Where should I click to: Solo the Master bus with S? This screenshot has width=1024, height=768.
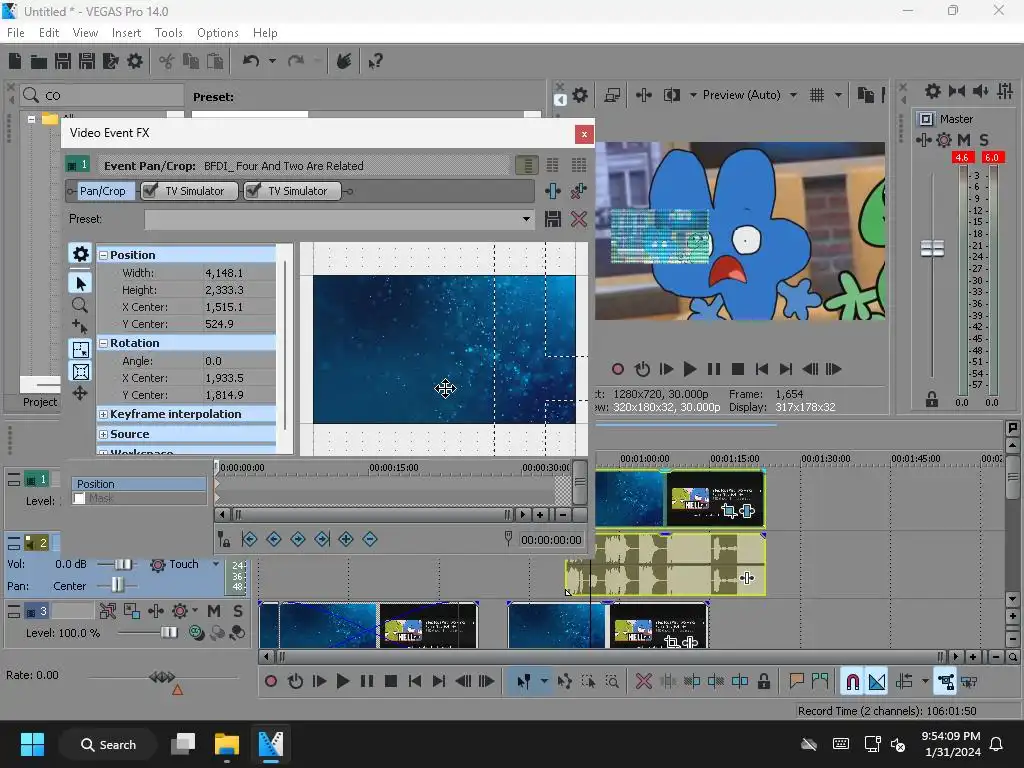click(x=984, y=140)
